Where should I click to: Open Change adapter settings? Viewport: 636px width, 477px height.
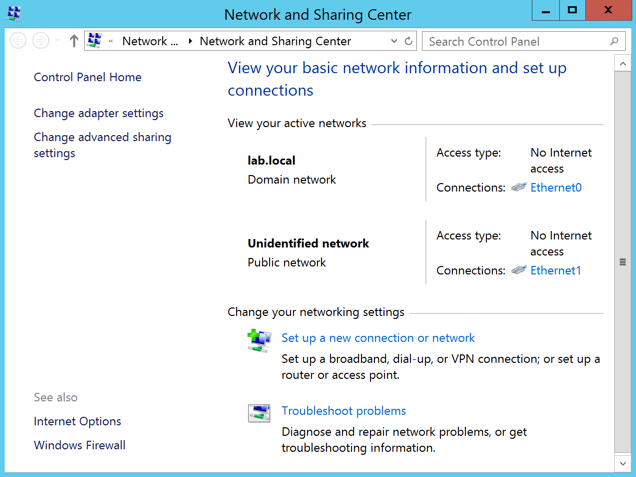(x=98, y=113)
